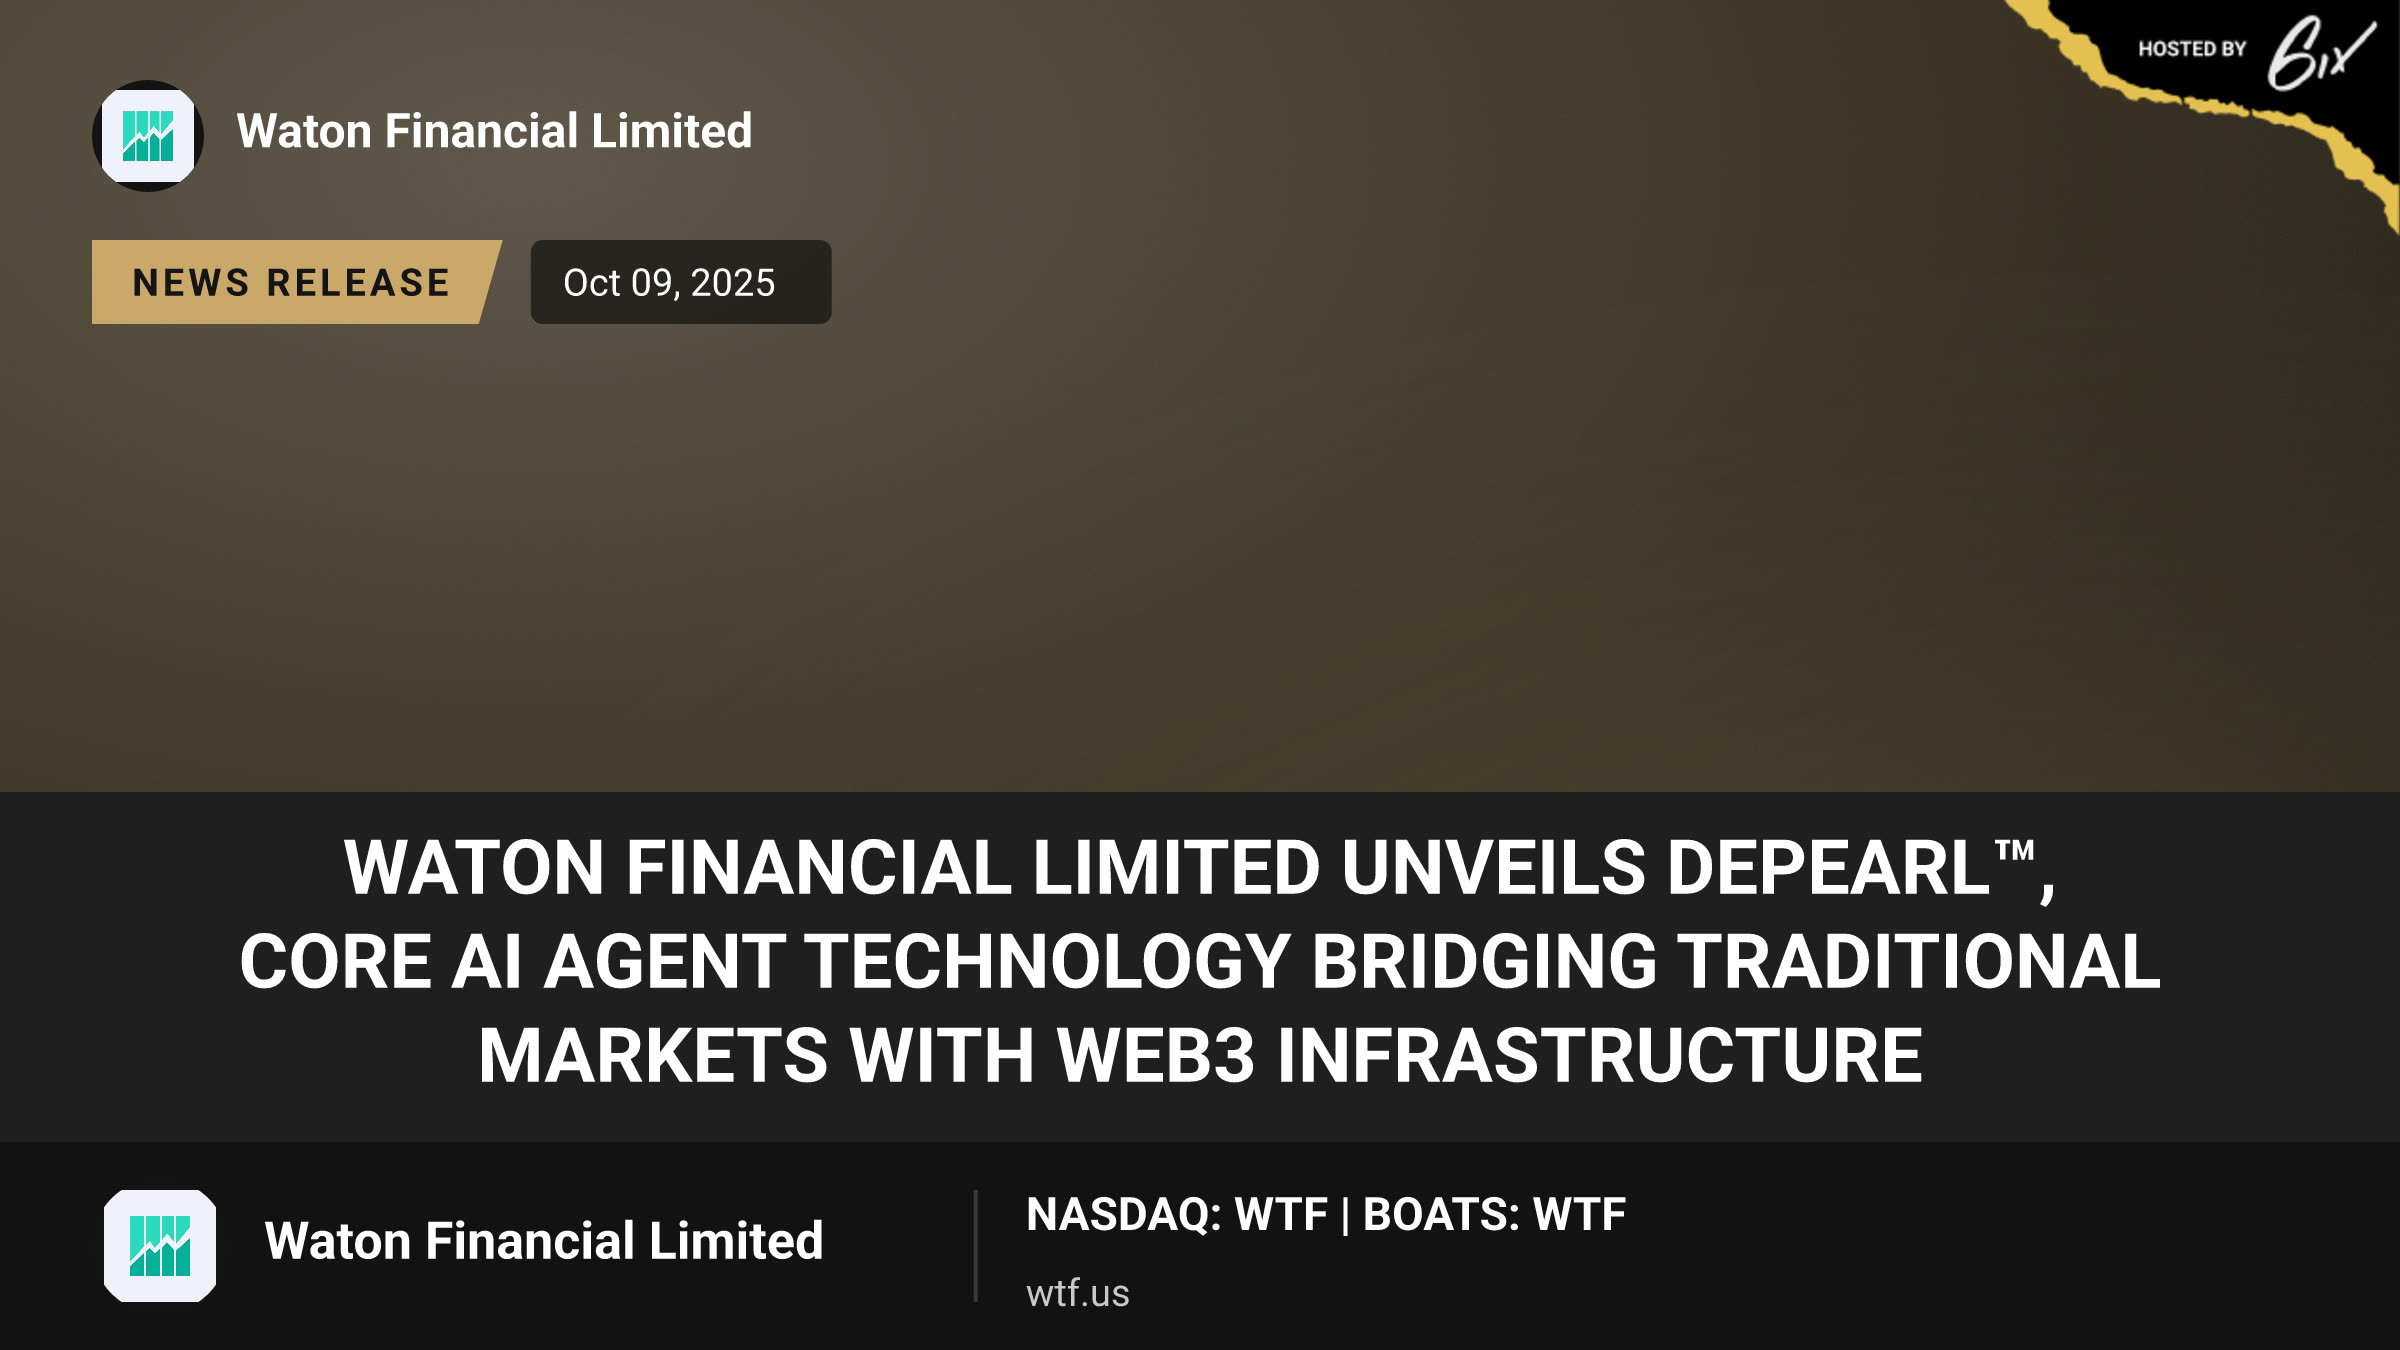Viewport: 2400px width, 1350px height.
Task: Click CORE AI AGENT in the headline
Action: click(x=513, y=961)
